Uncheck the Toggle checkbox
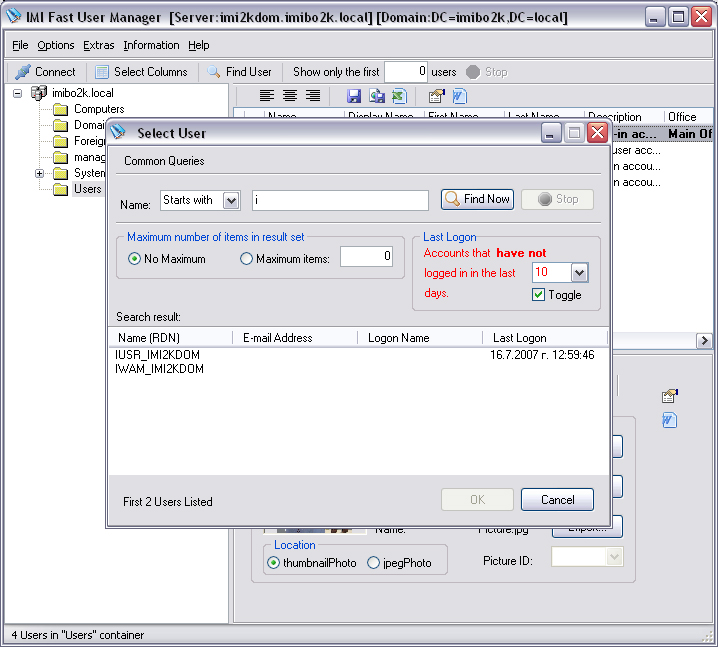 coord(538,294)
